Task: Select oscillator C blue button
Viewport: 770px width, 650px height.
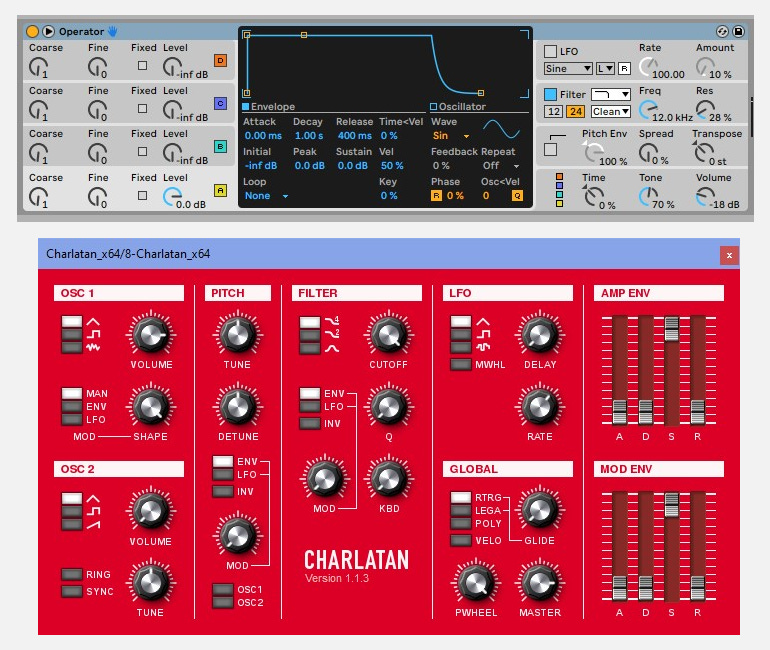Action: coord(220,103)
